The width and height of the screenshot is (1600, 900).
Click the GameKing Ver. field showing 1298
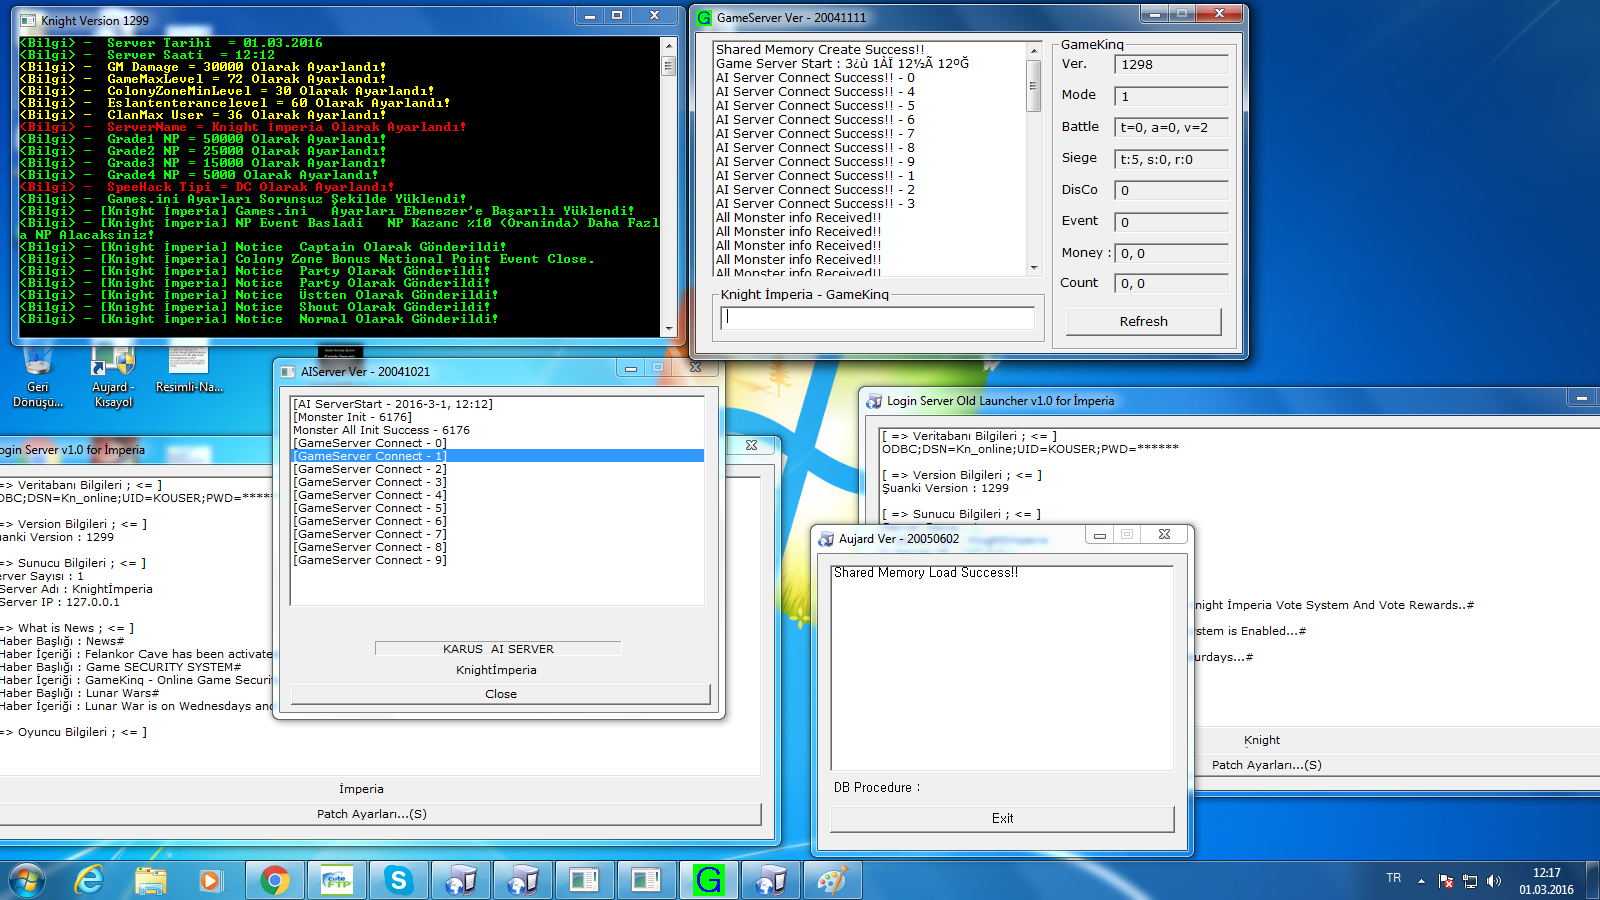(1171, 64)
